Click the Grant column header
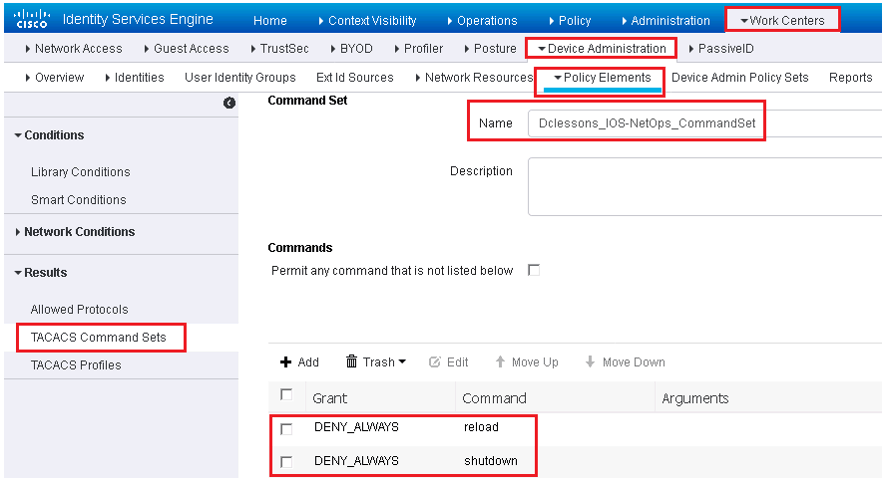The width and height of the screenshot is (885, 478). point(330,398)
